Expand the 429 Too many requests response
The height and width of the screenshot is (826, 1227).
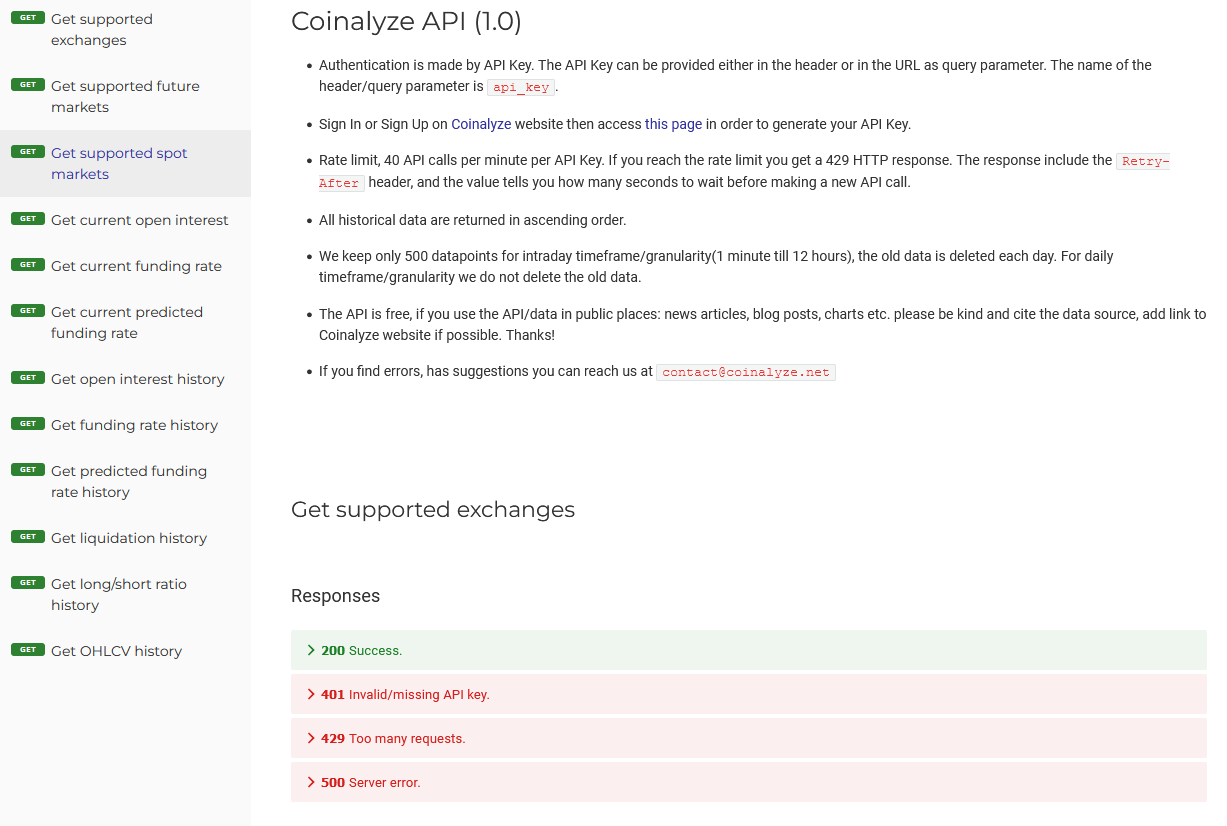click(748, 738)
